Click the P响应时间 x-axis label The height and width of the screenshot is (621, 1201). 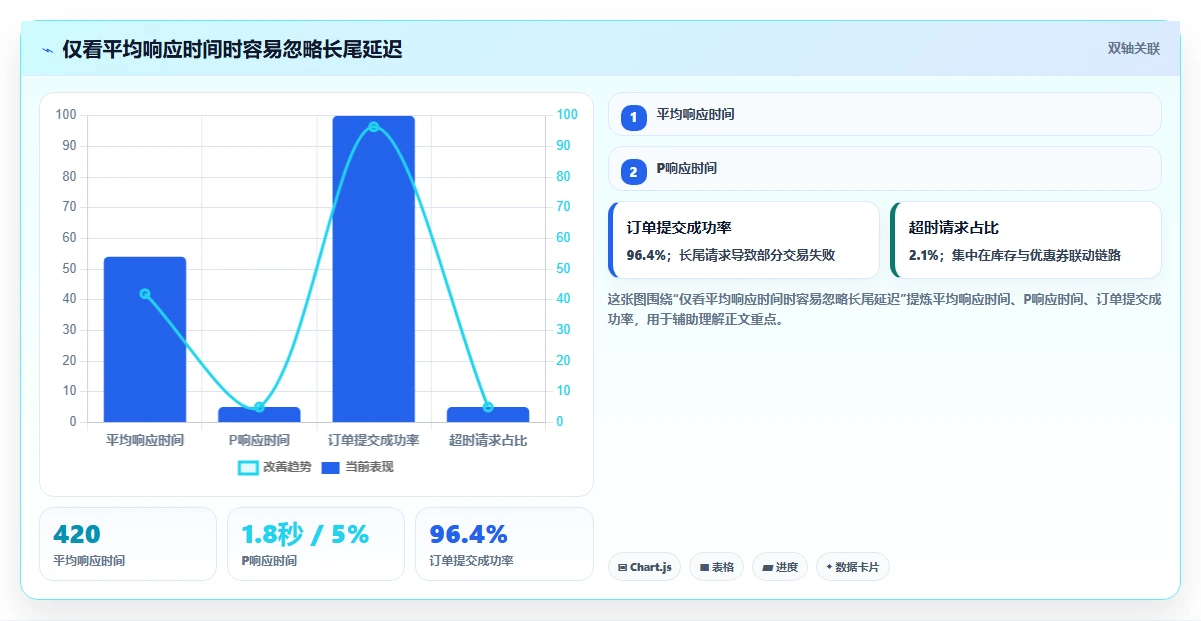(x=259, y=440)
